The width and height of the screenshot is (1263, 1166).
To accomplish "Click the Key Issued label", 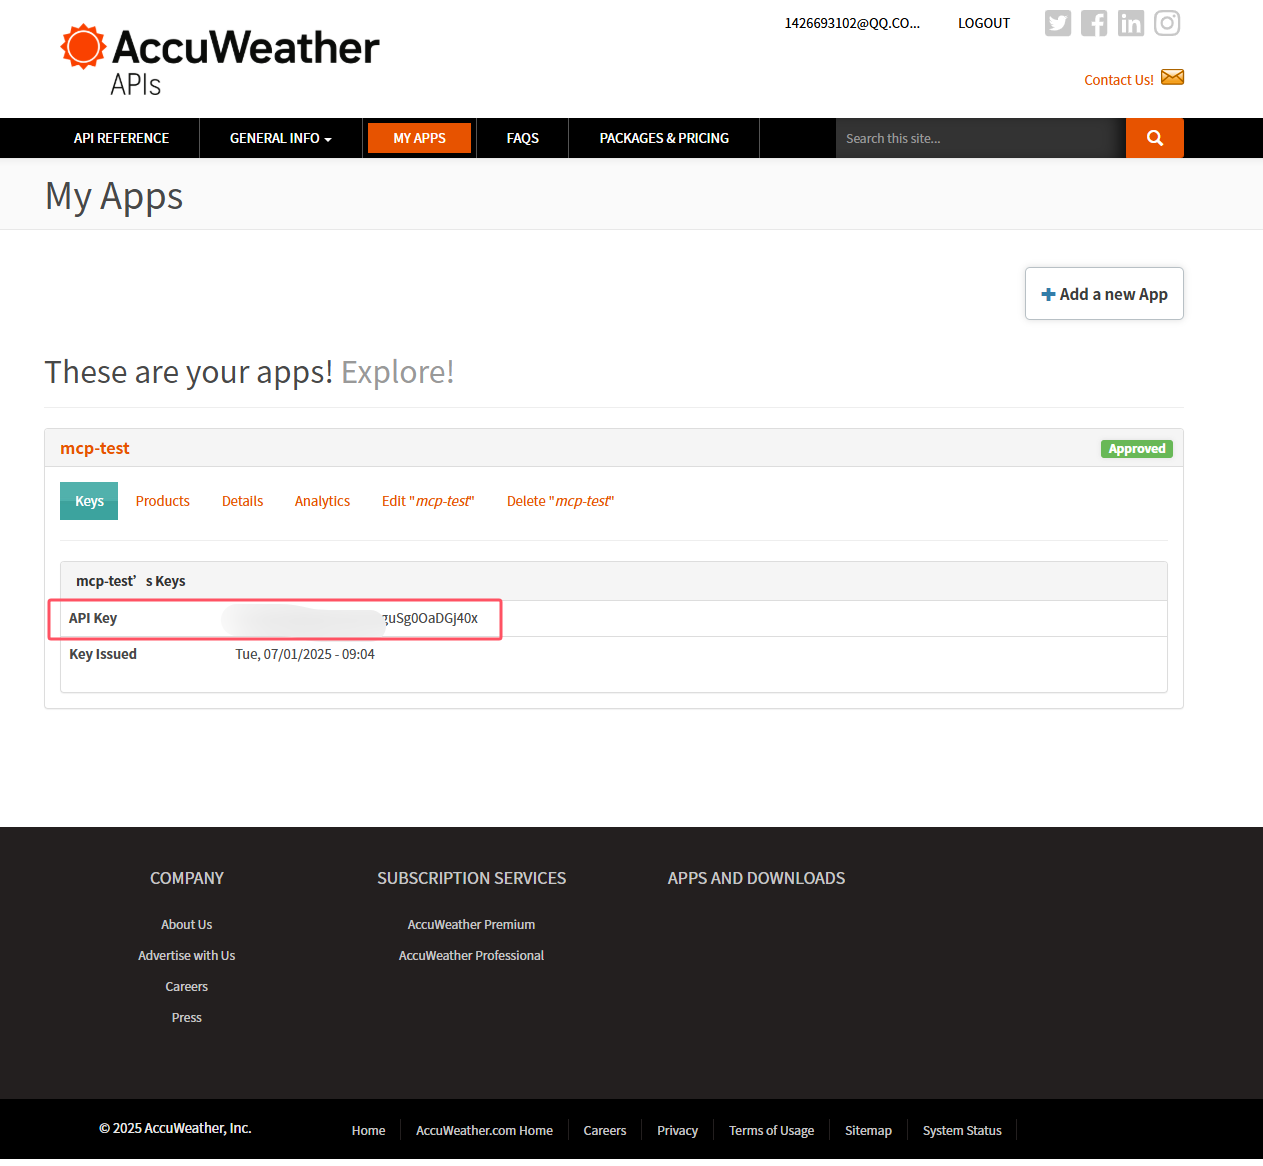I will pos(103,654).
